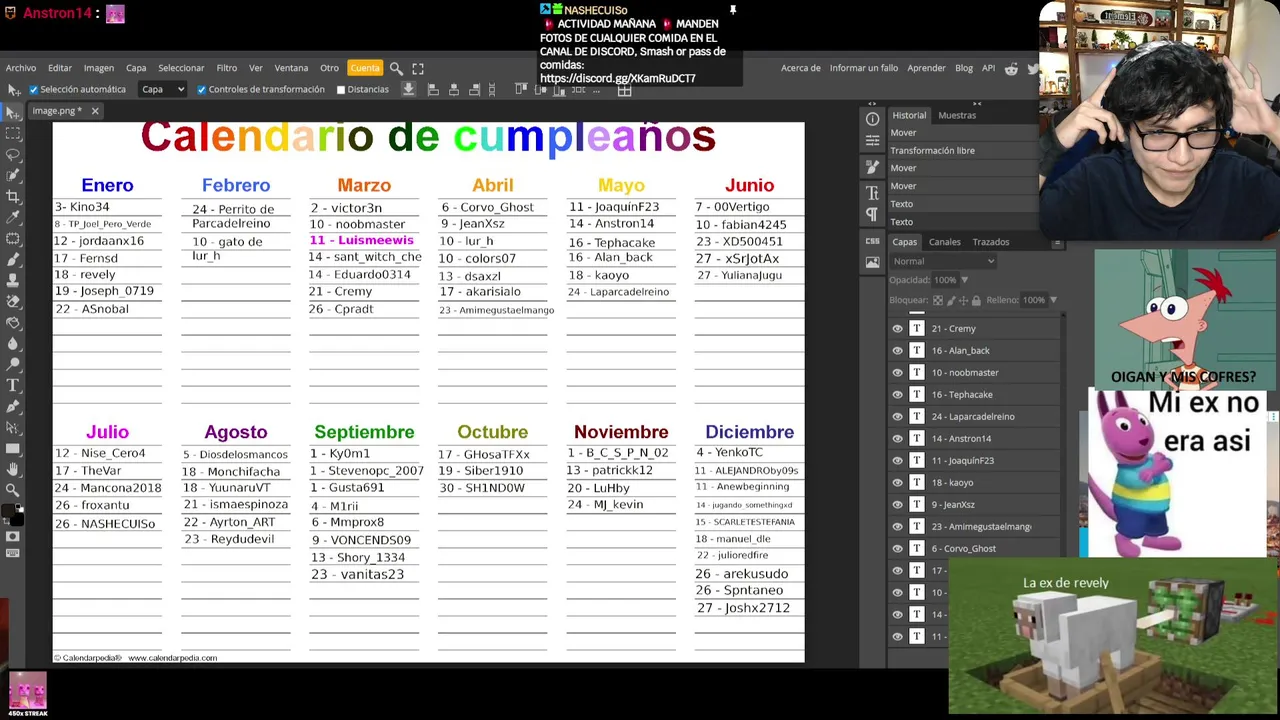Toggle Selección automática checkbox
1280x720 pixels.
[33, 90]
